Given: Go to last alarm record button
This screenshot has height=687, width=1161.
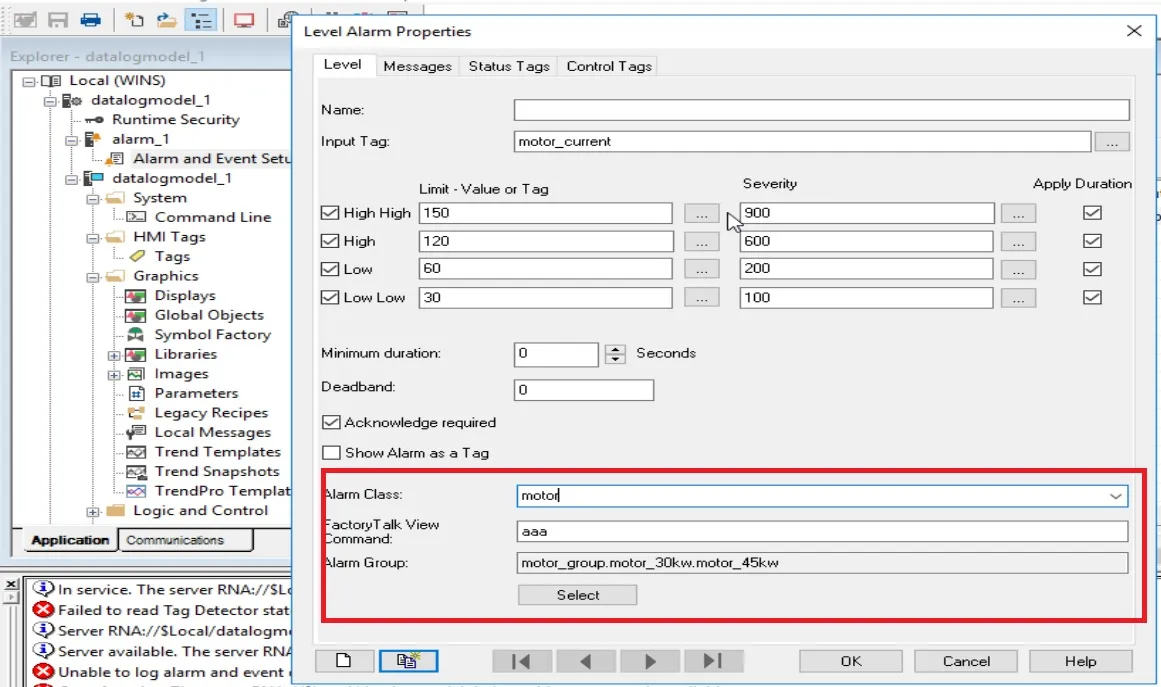Looking at the screenshot, I should 713,661.
